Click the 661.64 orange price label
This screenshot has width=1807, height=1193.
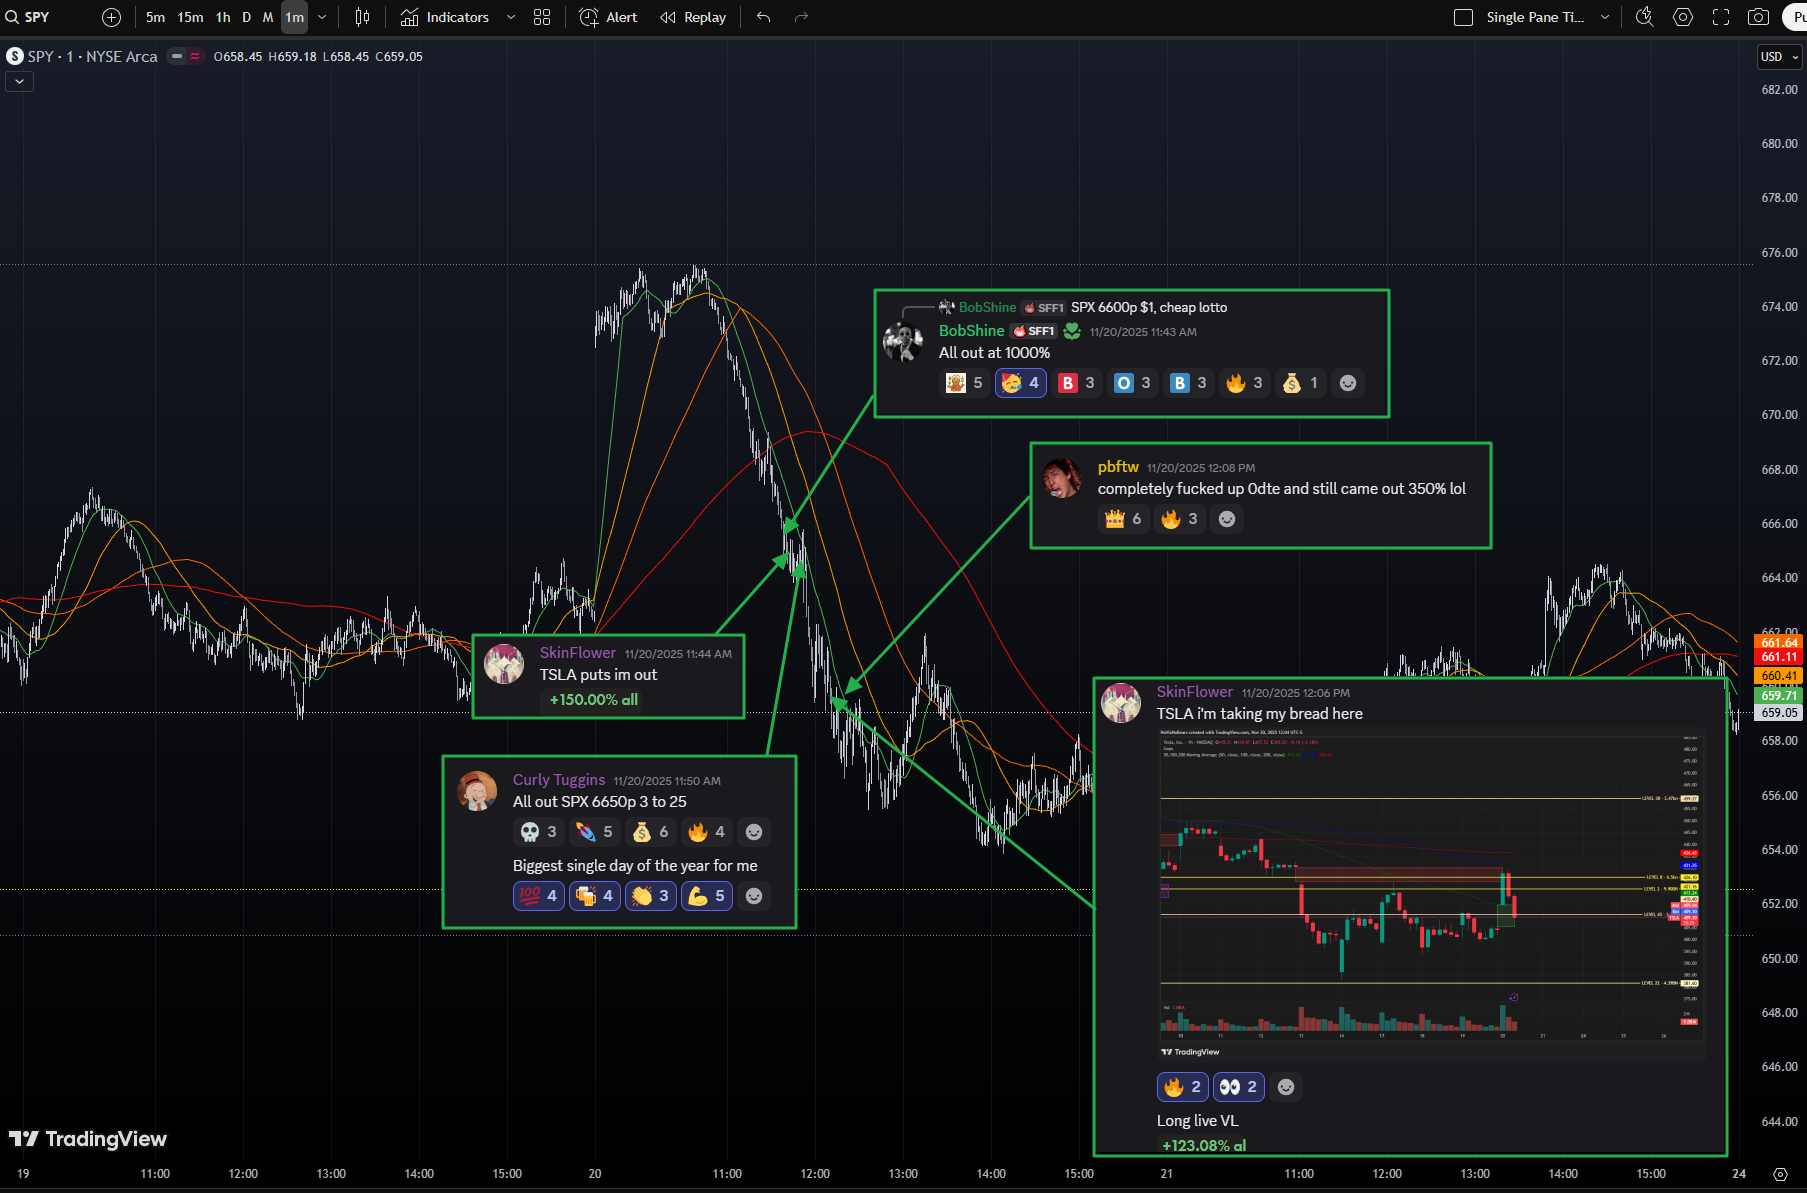click(x=1779, y=643)
